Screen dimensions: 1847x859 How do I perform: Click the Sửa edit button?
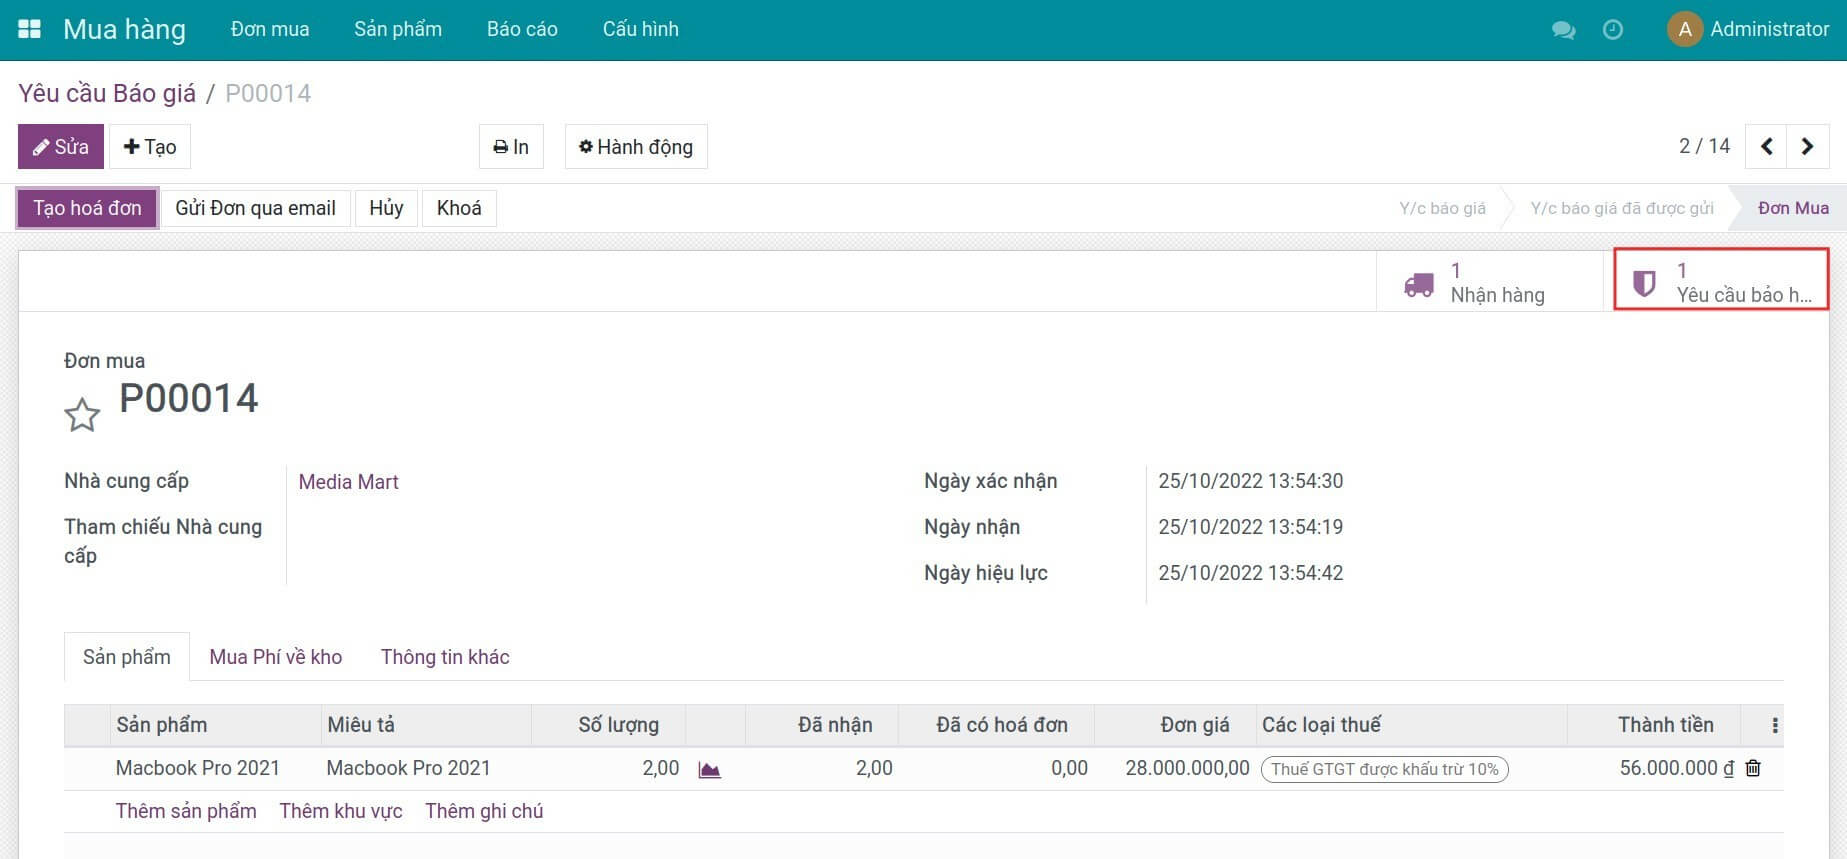(61, 147)
